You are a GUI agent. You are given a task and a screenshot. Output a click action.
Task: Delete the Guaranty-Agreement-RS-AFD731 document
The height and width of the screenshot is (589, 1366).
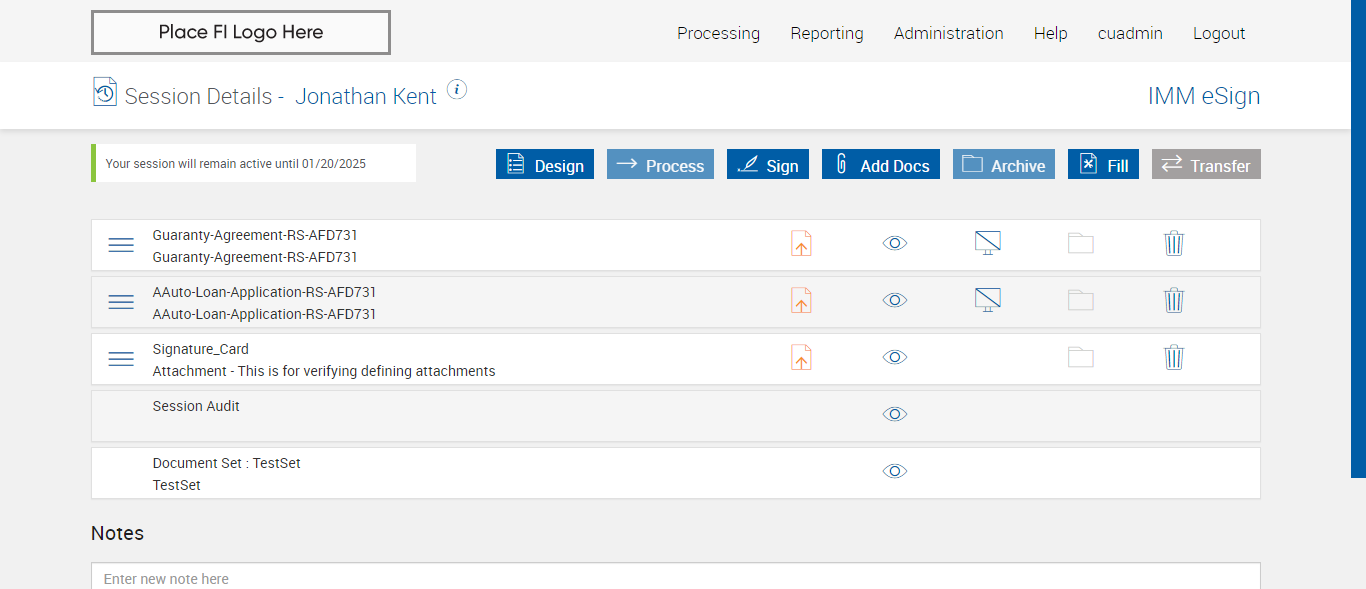[x=1174, y=243]
